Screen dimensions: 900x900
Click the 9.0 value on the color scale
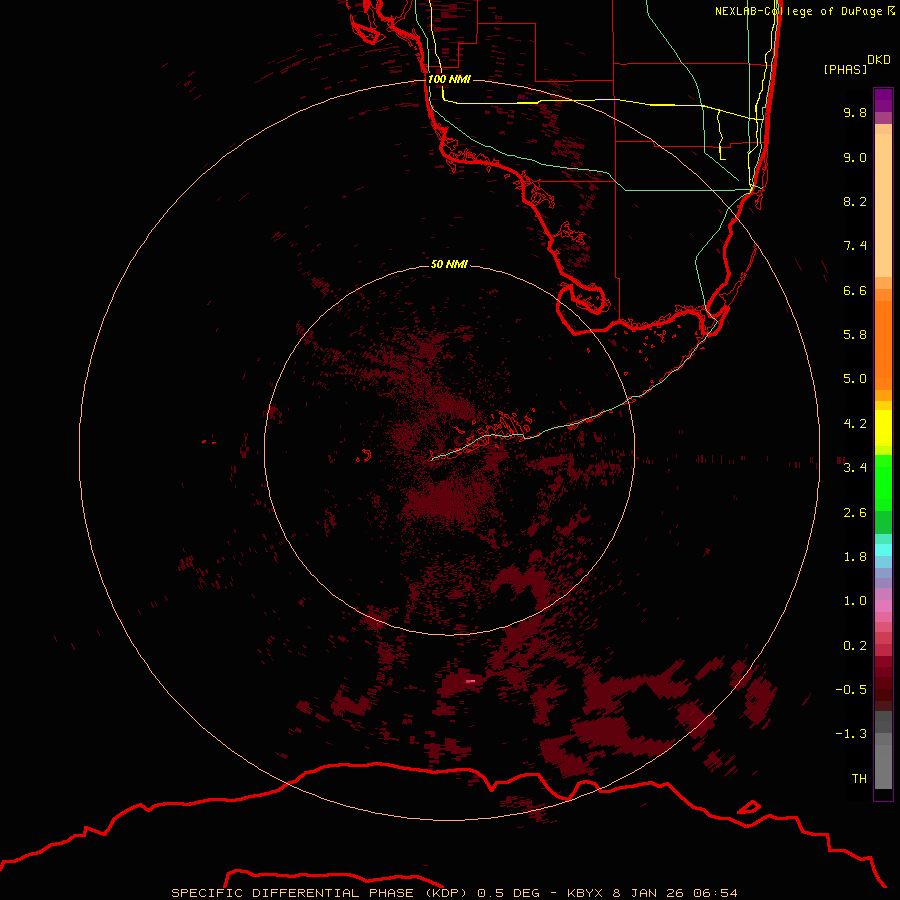pyautogui.click(x=855, y=157)
